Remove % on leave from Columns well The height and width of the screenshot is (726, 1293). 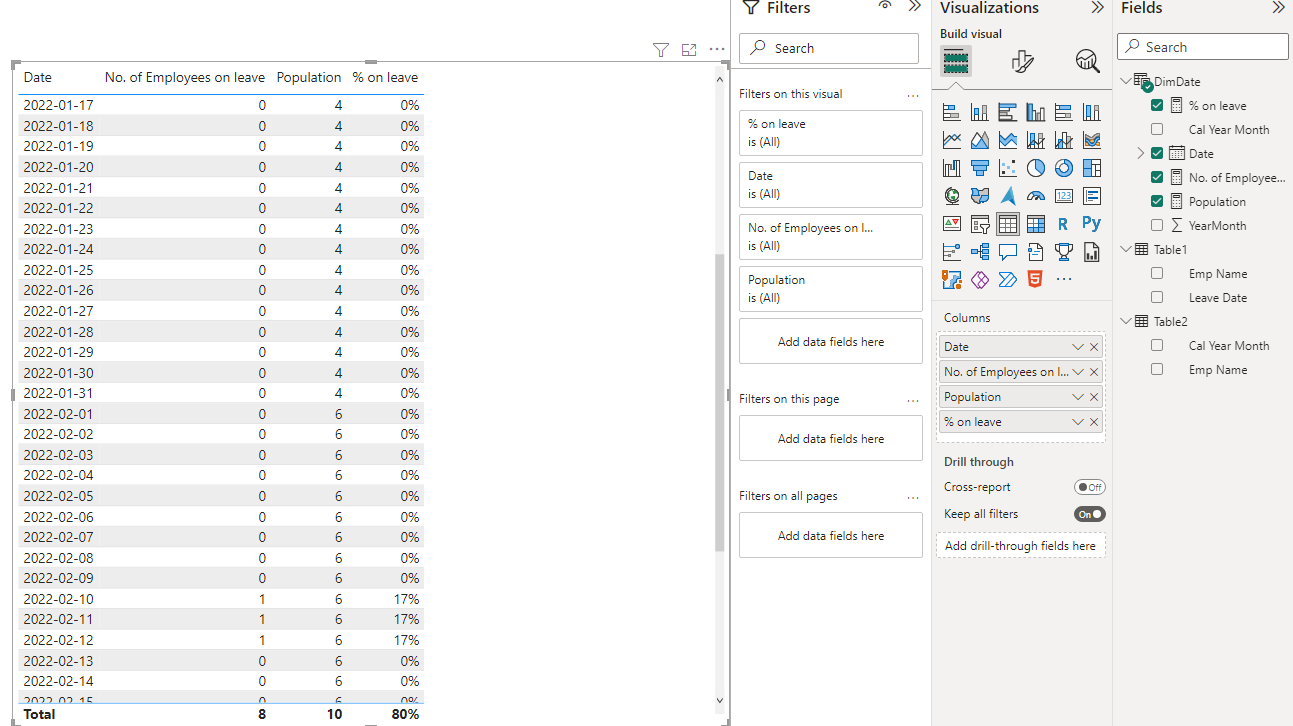(x=1094, y=422)
